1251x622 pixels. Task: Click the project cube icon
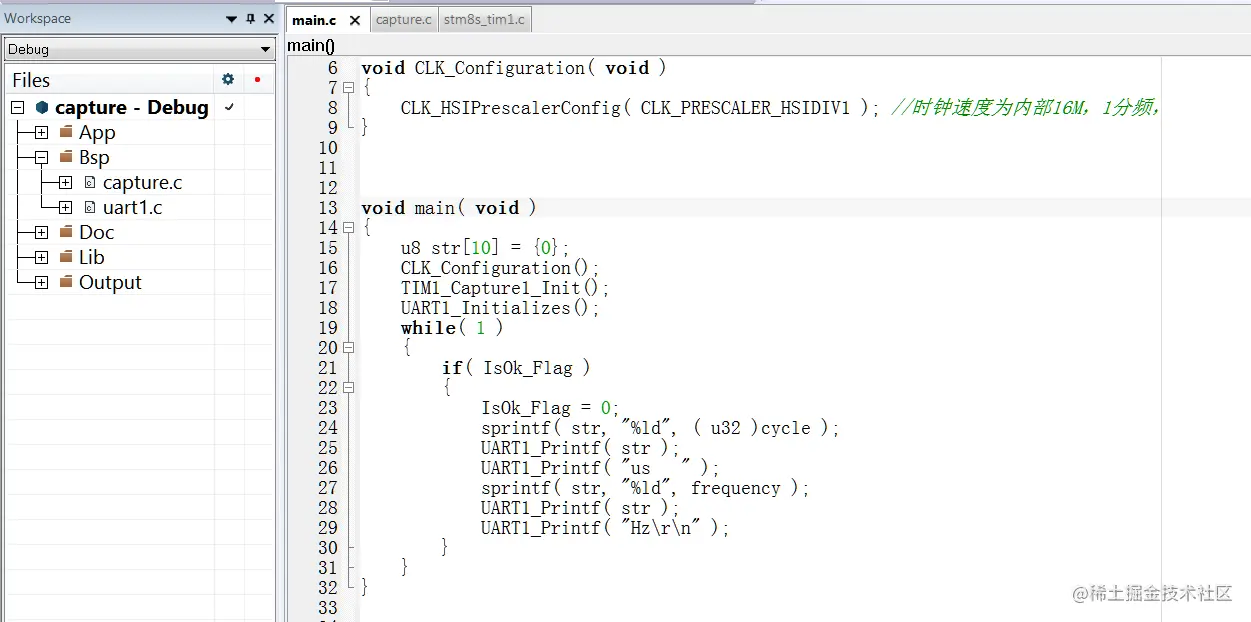(42, 107)
